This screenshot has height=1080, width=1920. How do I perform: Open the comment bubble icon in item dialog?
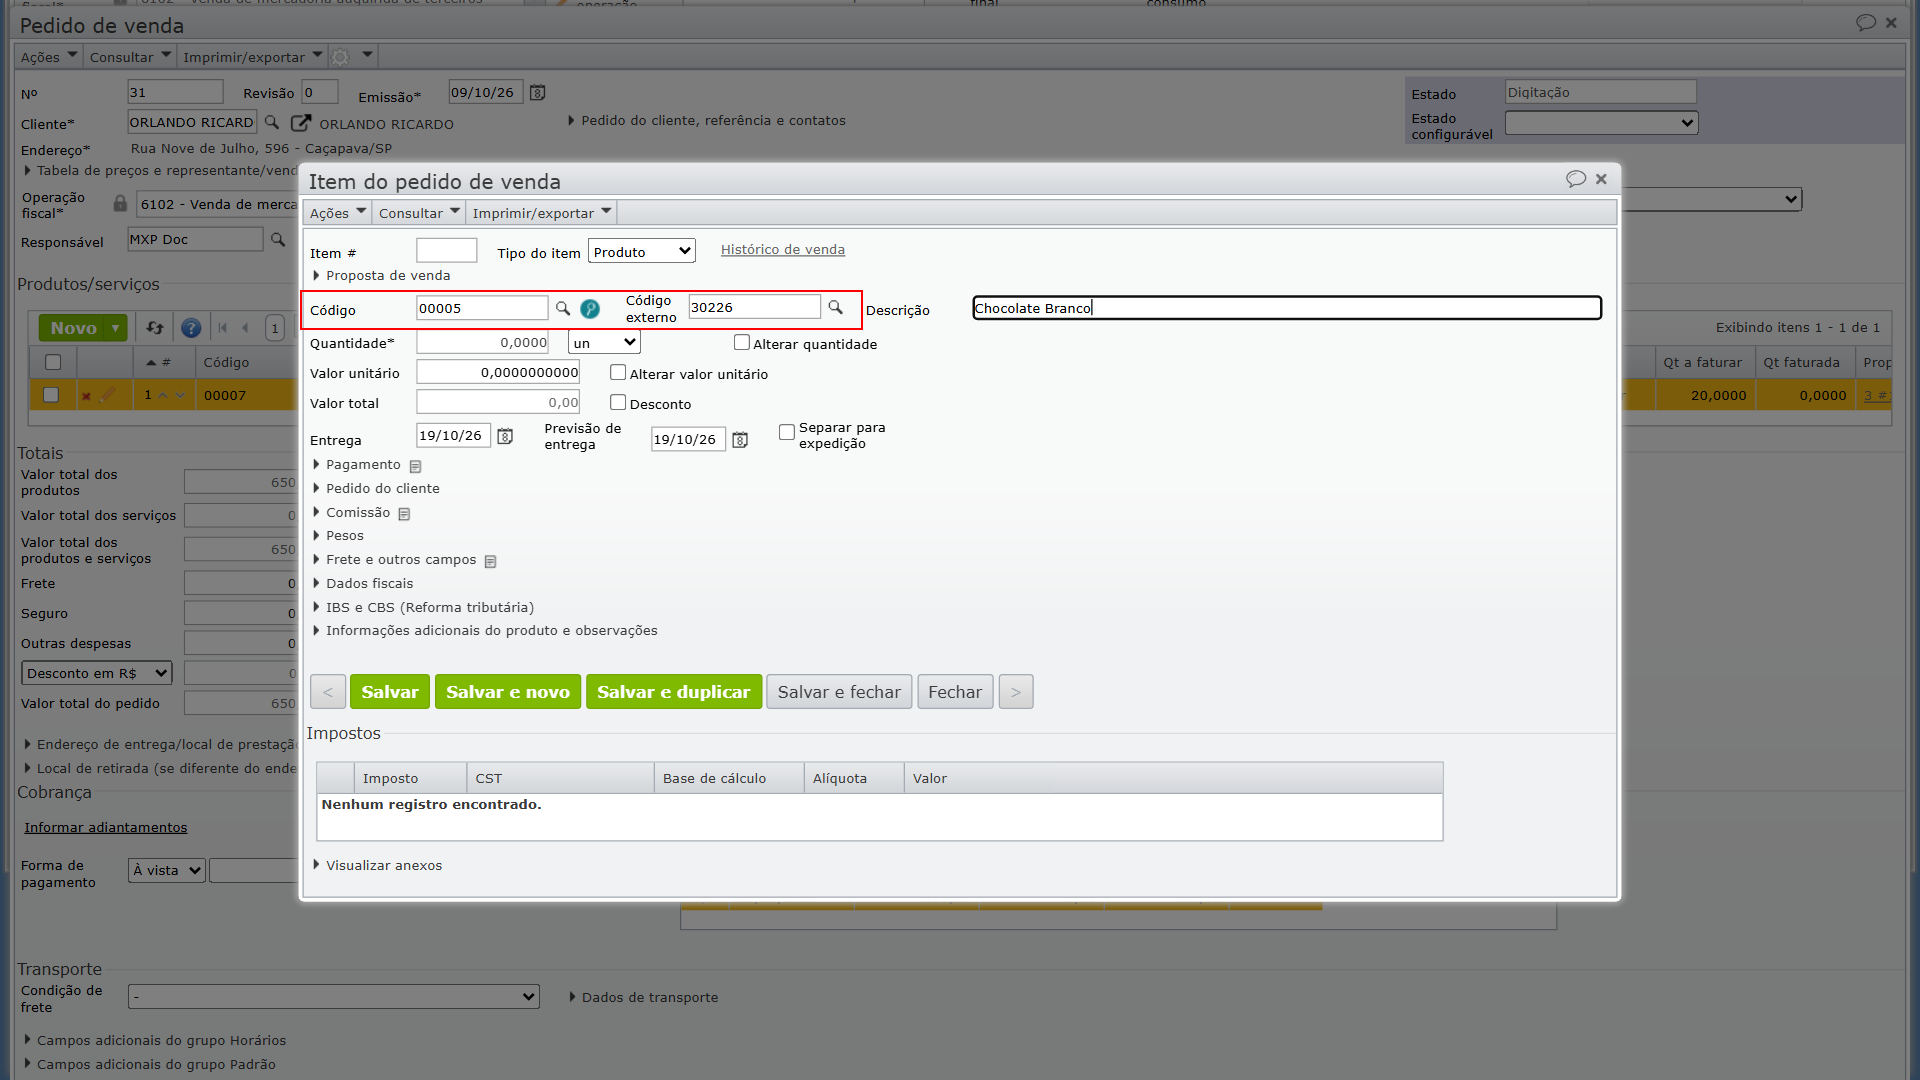point(1576,179)
